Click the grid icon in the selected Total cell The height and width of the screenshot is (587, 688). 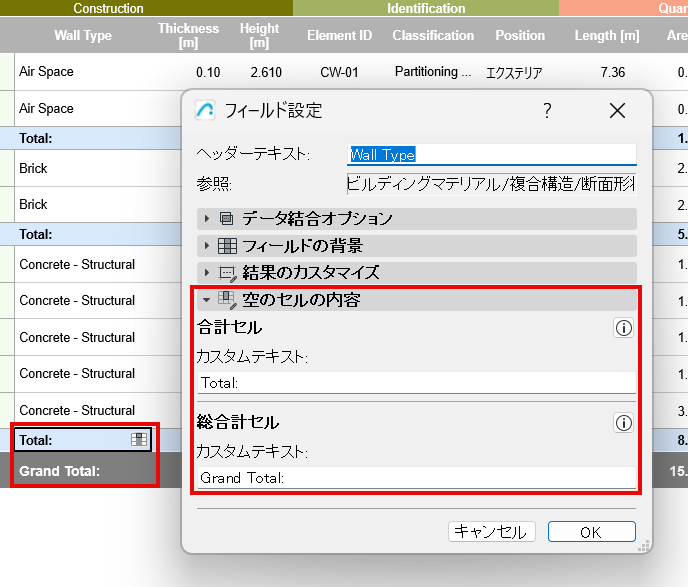pos(139,439)
